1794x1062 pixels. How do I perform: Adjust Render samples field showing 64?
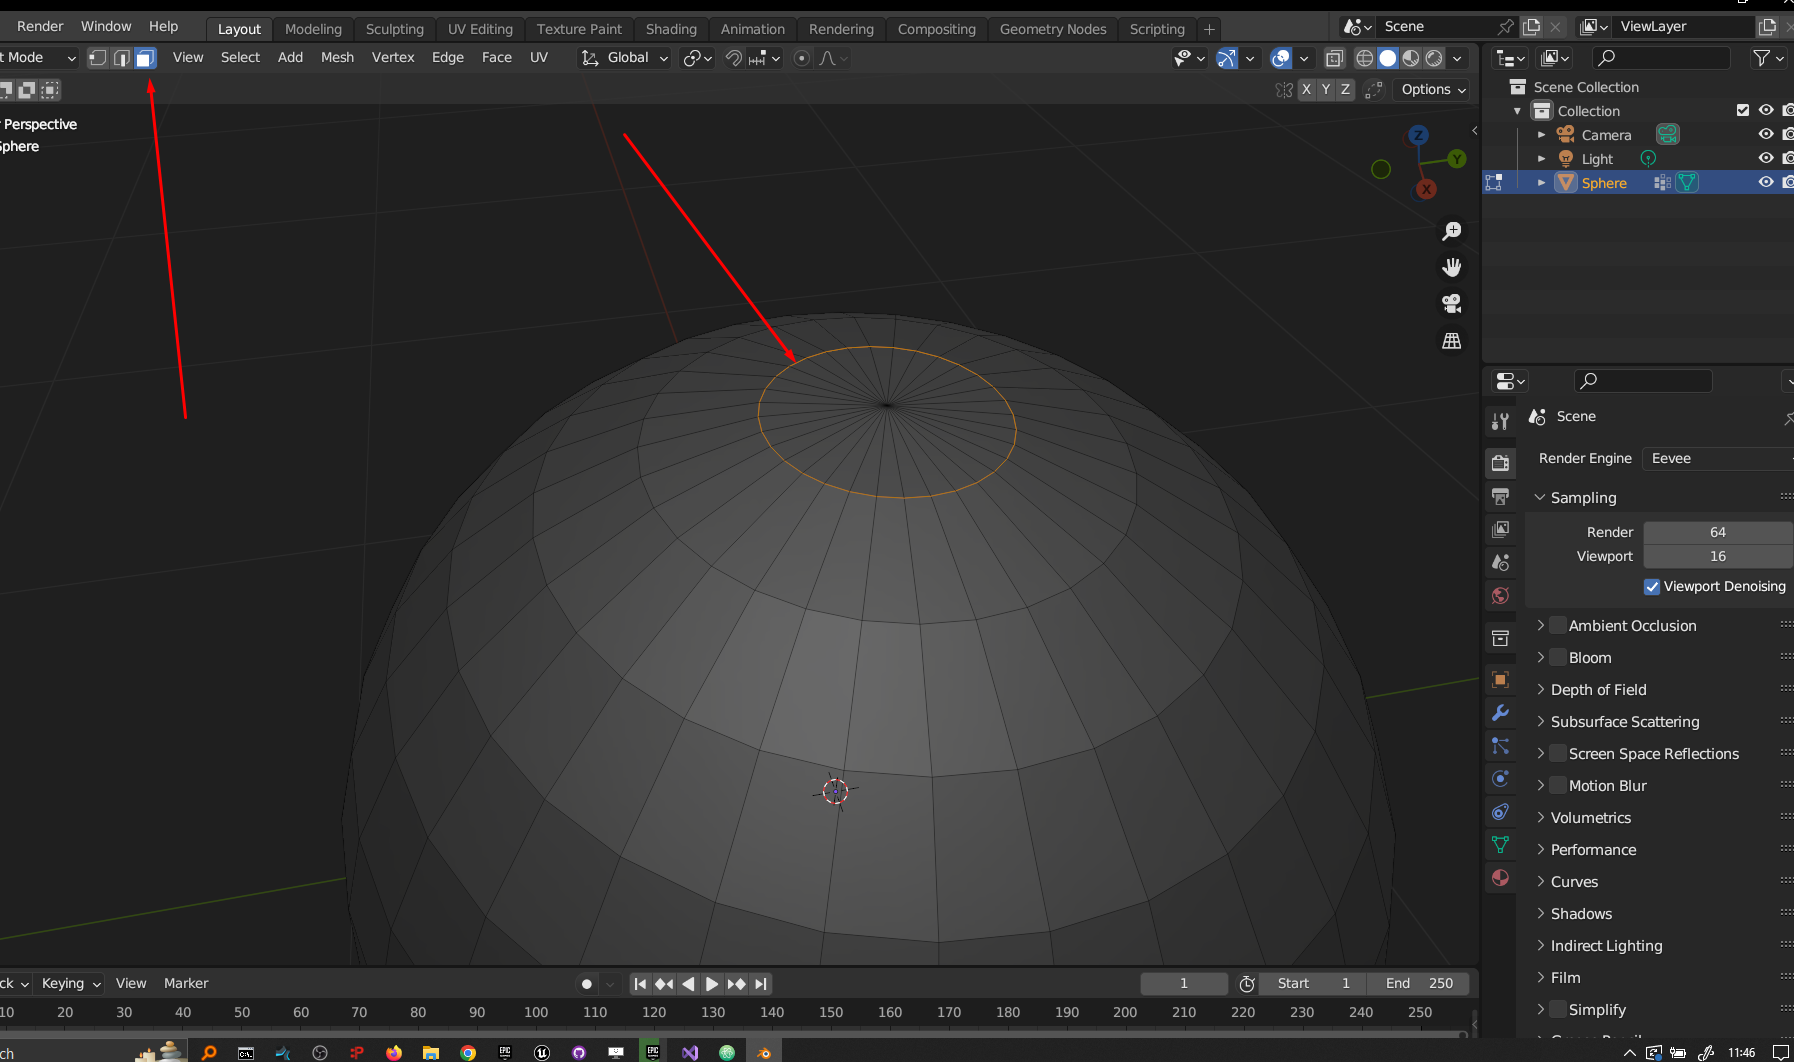tap(1718, 532)
